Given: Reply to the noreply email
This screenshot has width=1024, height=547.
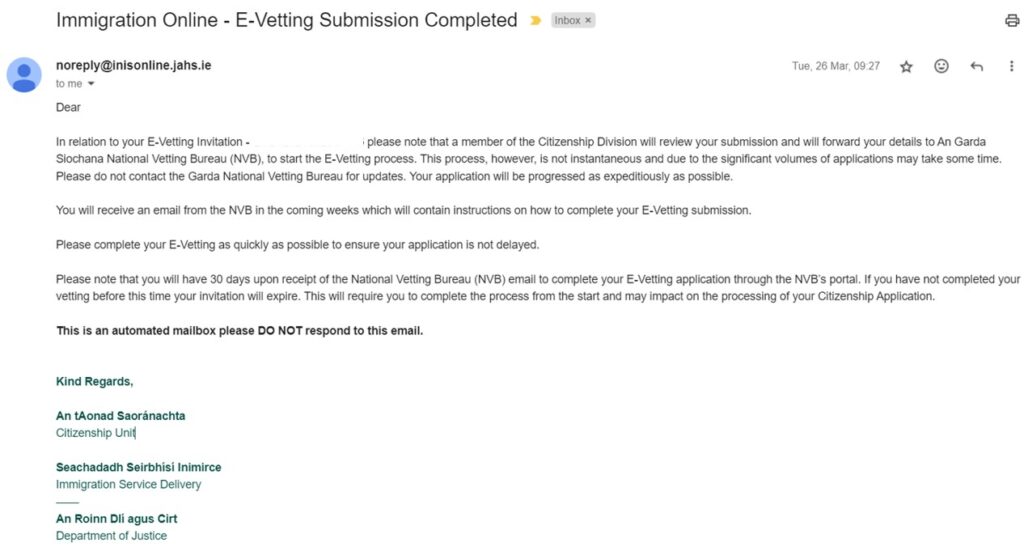Looking at the screenshot, I should (x=976, y=66).
